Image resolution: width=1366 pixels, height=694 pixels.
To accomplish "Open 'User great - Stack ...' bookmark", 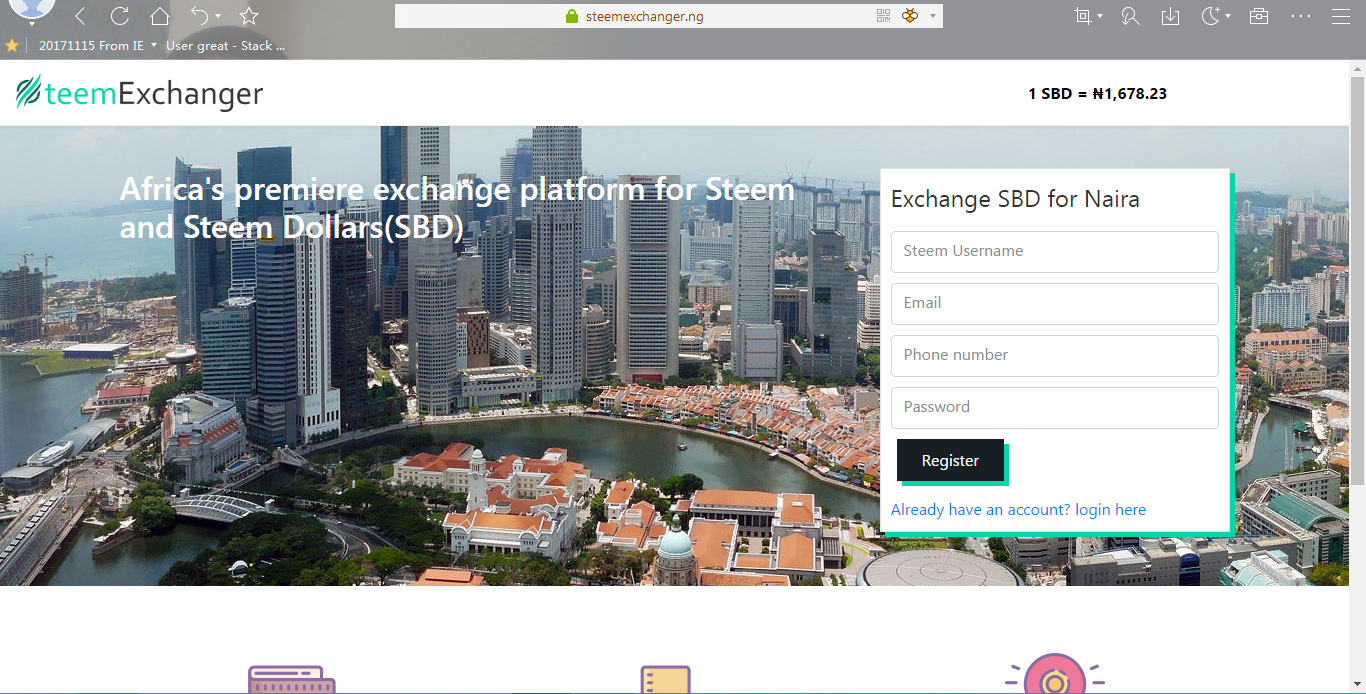I will pos(225,46).
